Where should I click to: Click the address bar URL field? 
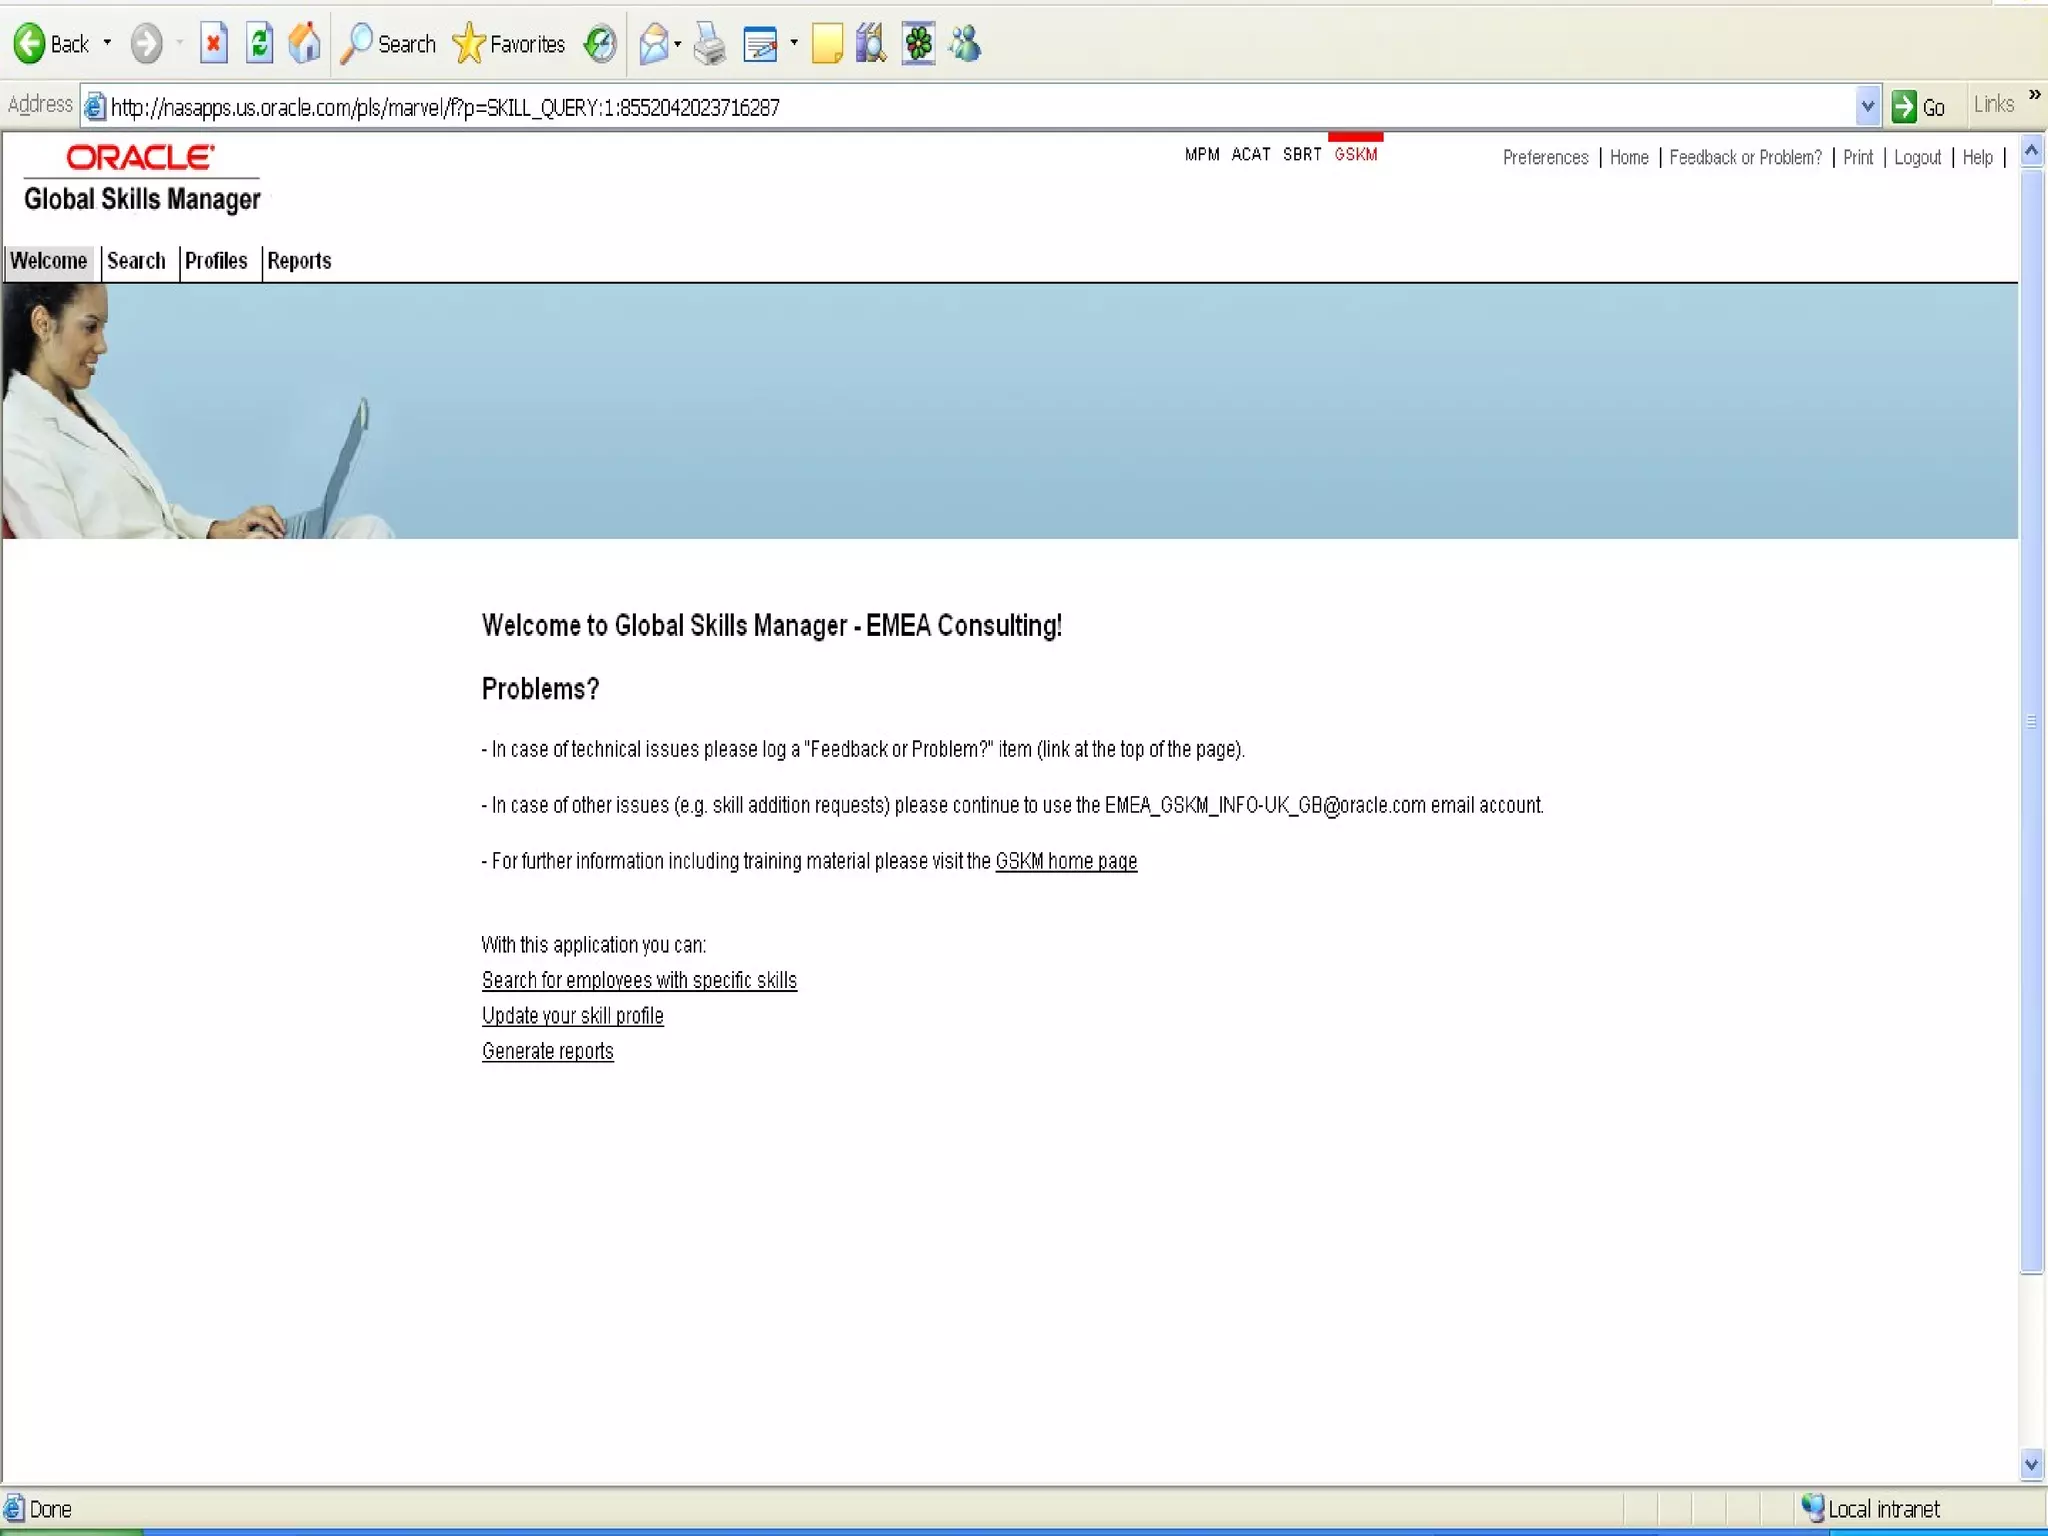tap(900, 107)
